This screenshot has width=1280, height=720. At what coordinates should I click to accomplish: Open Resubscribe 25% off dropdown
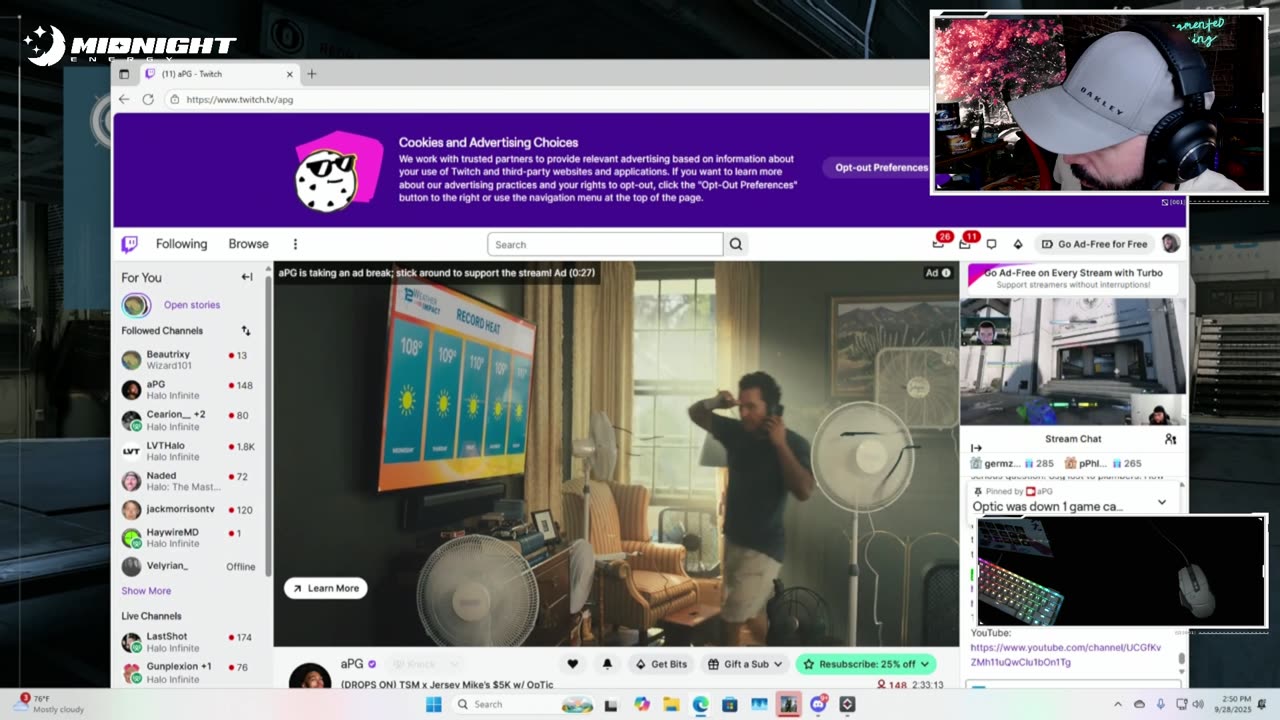coord(866,664)
